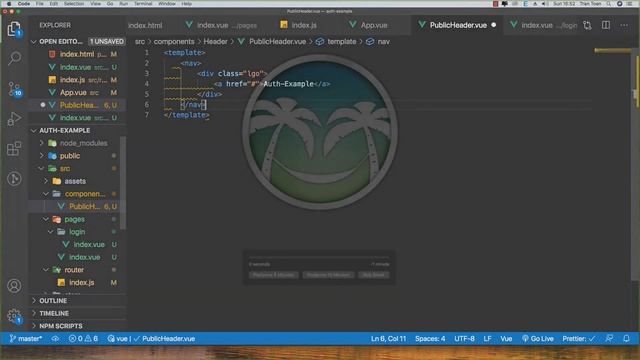The height and width of the screenshot is (360, 640).
Task: Change the UTF-8 file encoding
Action: pos(464,338)
